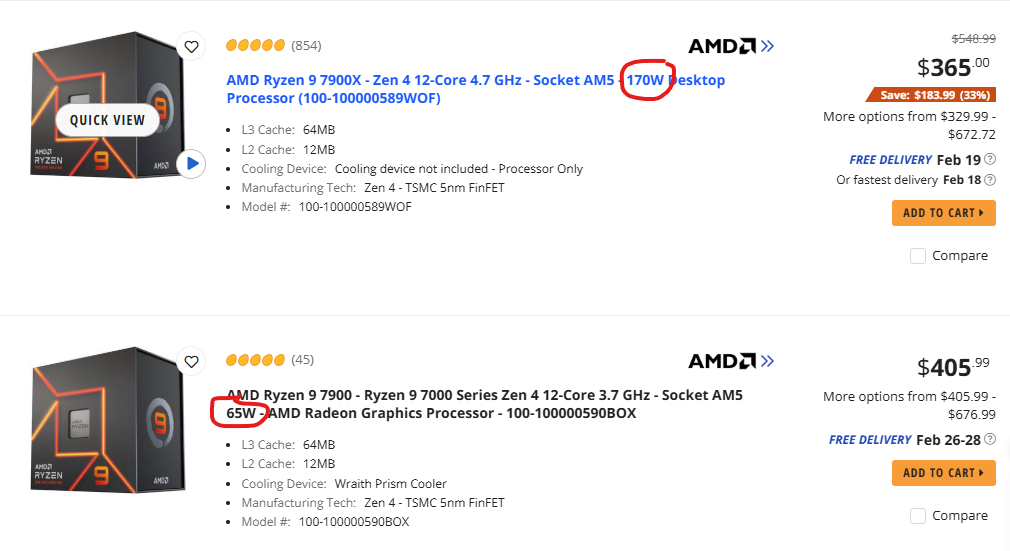Add Ryzen 9 7900X to cart
The height and width of the screenshot is (551, 1010).
(x=944, y=213)
